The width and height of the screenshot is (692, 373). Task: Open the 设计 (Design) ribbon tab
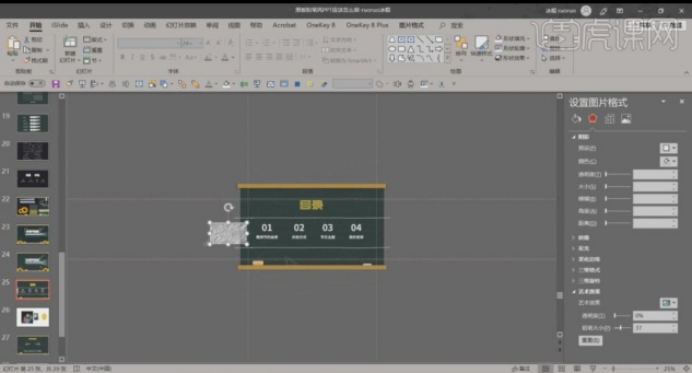coord(105,25)
